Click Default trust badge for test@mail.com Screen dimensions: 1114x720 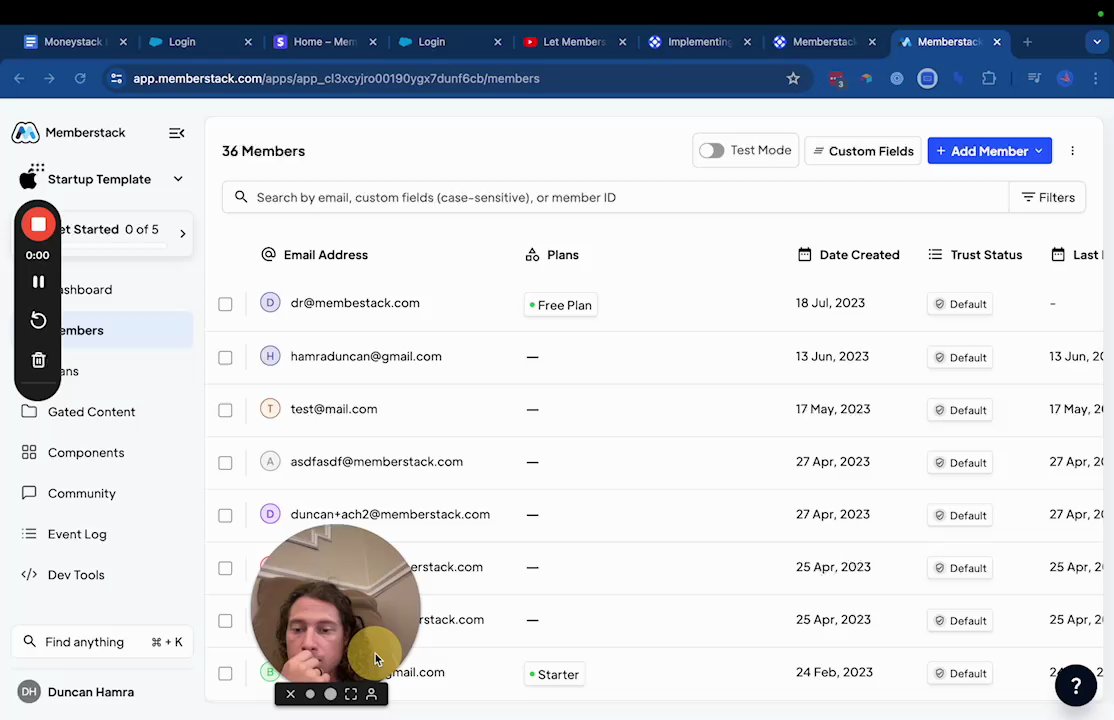pos(960,410)
